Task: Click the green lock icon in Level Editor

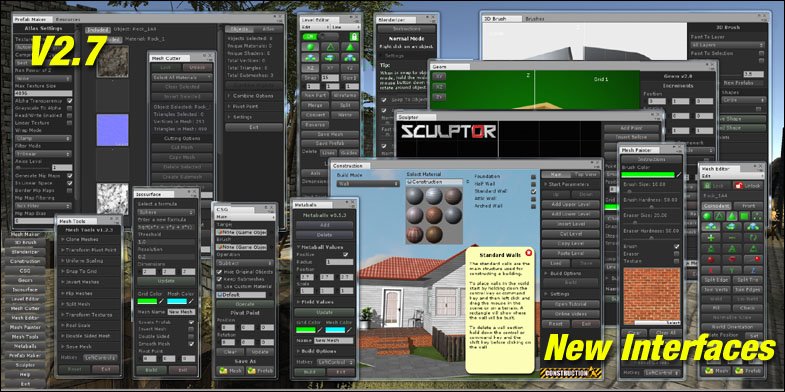Action: click(354, 37)
